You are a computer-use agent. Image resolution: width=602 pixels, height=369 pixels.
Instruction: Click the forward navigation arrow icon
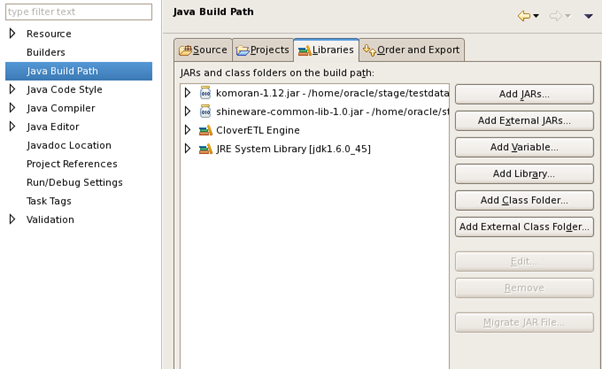click(556, 16)
